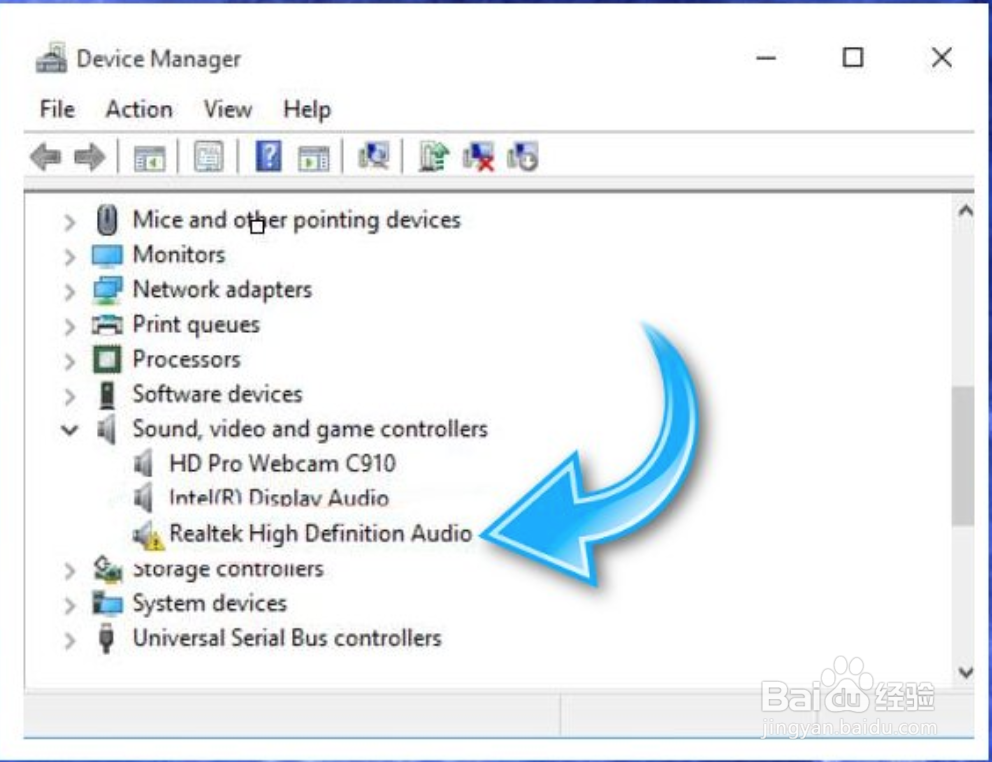Select Universal Serial Bus controllers label
Screen dimensions: 992x762
(x=287, y=637)
